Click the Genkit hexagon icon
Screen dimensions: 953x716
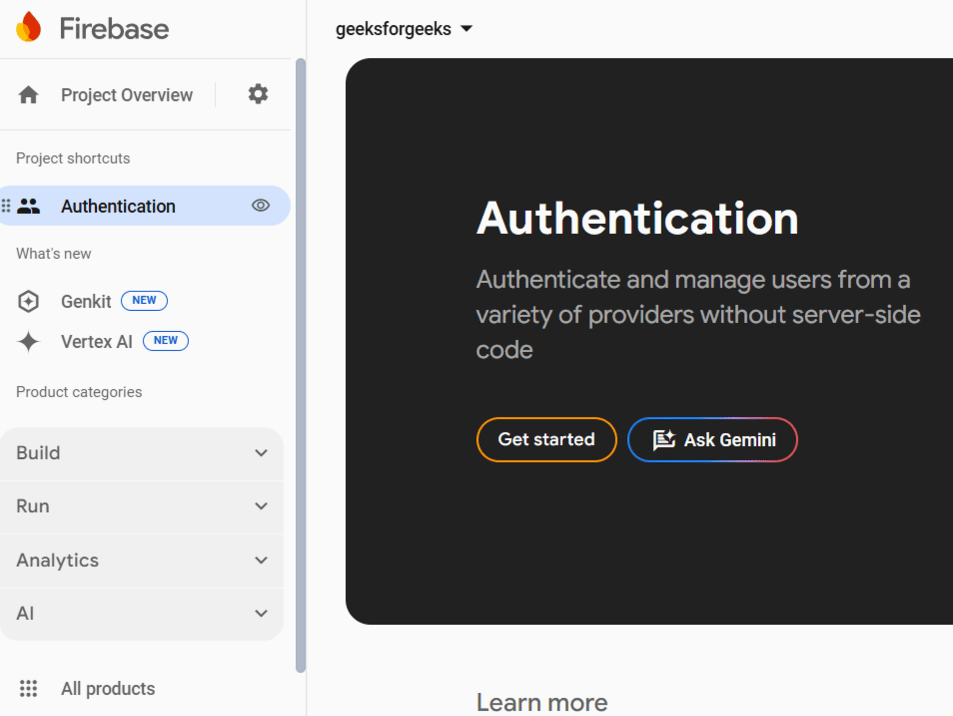click(x=29, y=301)
